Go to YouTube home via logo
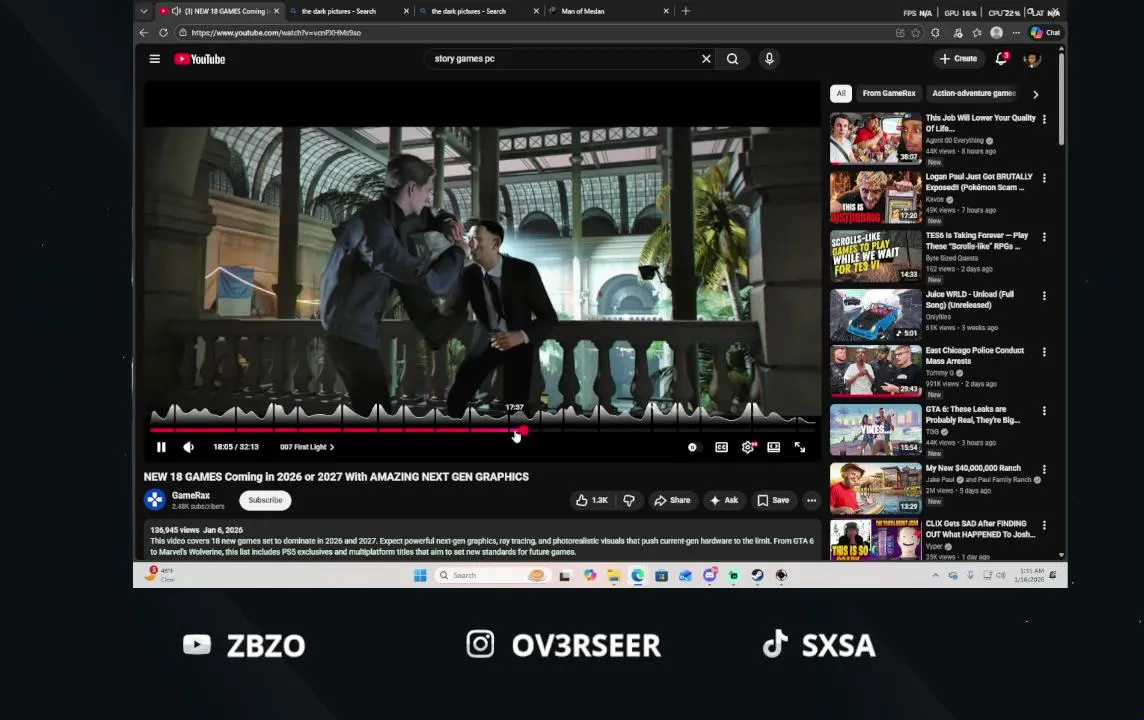Image resolution: width=1144 pixels, height=720 pixels. (x=199, y=59)
